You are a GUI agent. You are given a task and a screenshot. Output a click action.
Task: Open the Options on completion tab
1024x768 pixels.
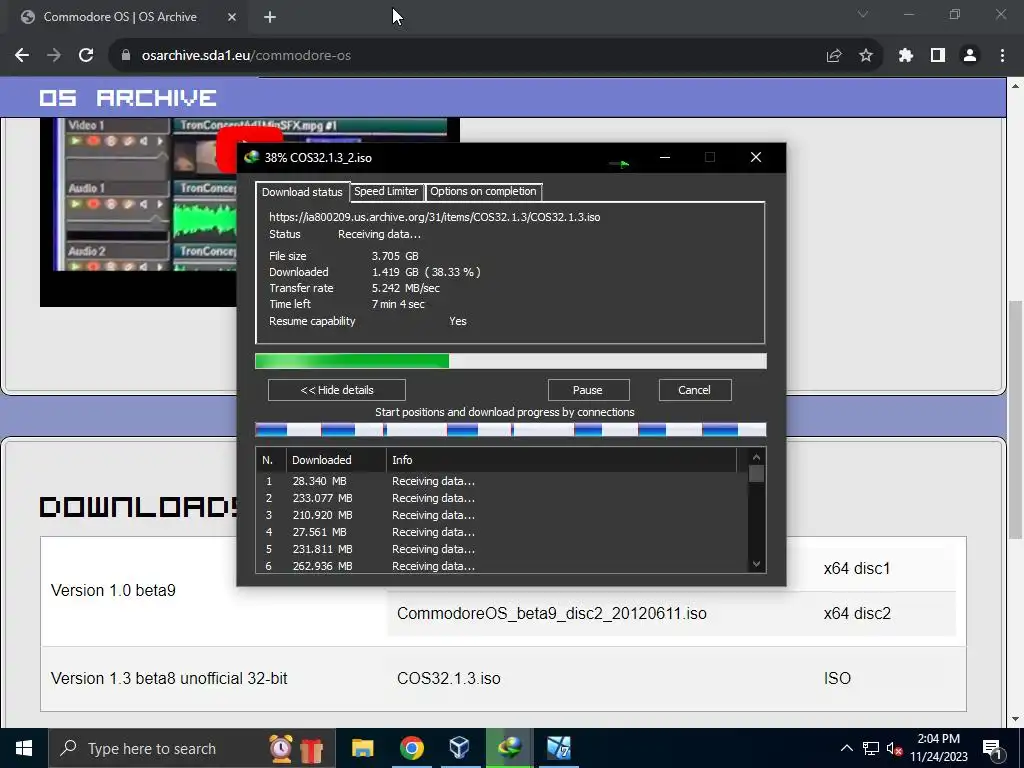pos(483,191)
